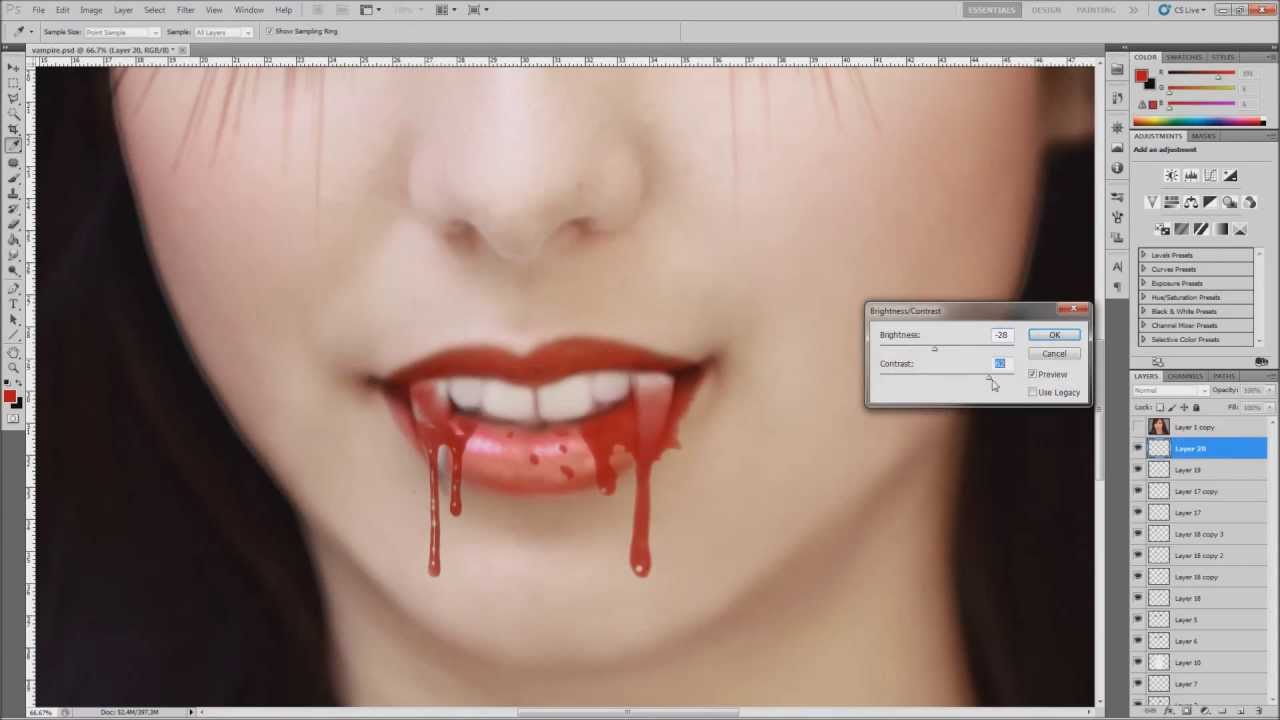Hide Layer 19 using its eye icon

(x=1138, y=470)
